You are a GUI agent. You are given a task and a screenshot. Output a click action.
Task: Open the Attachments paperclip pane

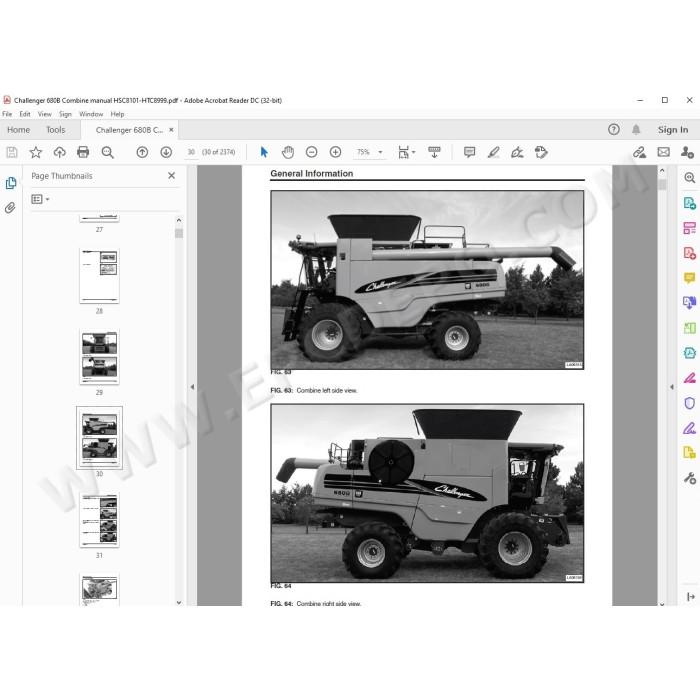(x=10, y=208)
